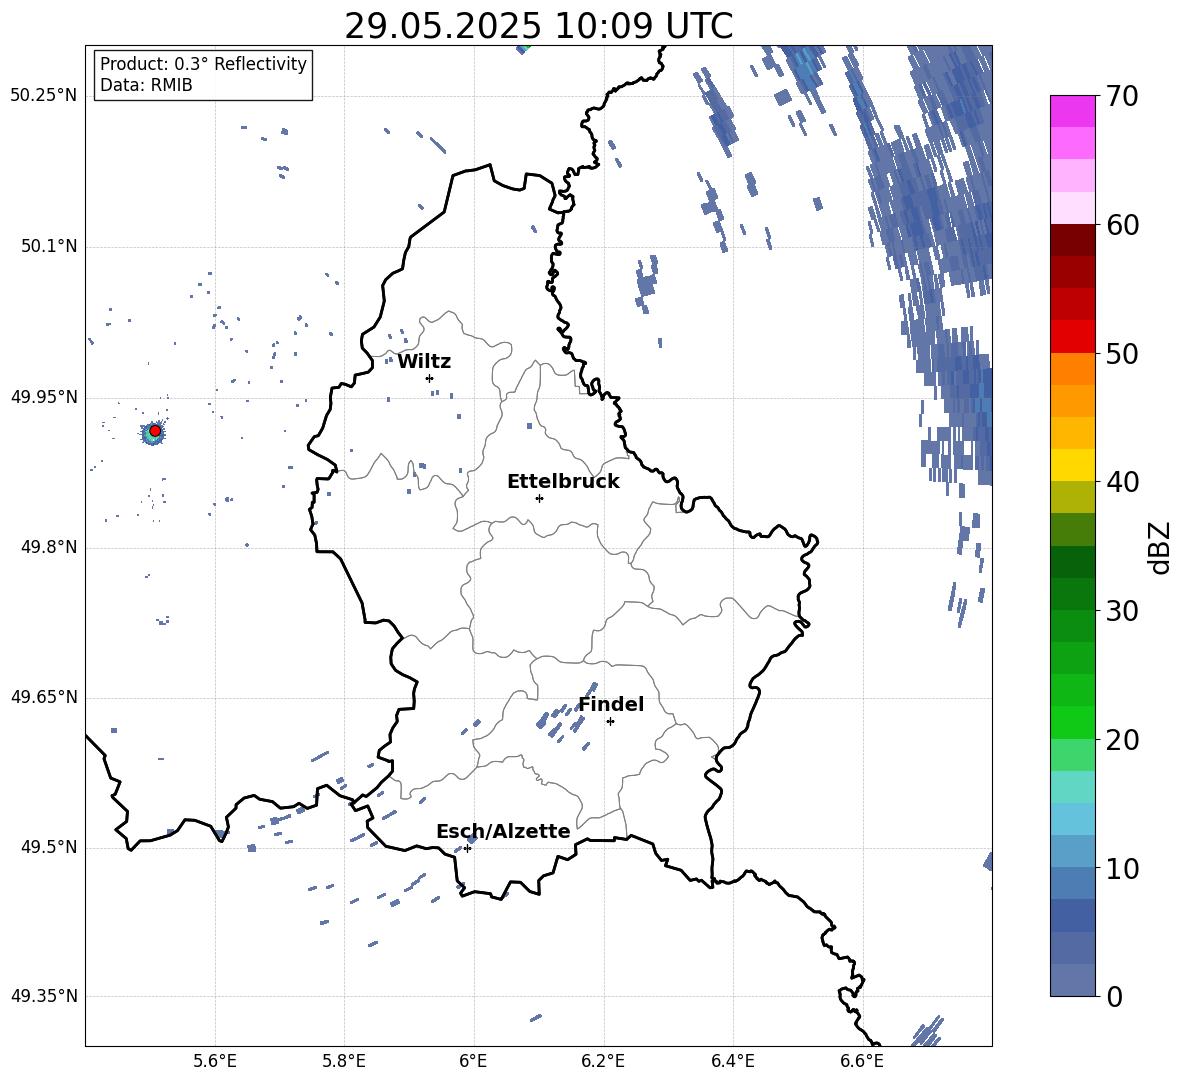Click the "Product: 0.3° Reflectivity" label
The width and height of the screenshot is (1184, 1081).
pyautogui.click(x=203, y=64)
